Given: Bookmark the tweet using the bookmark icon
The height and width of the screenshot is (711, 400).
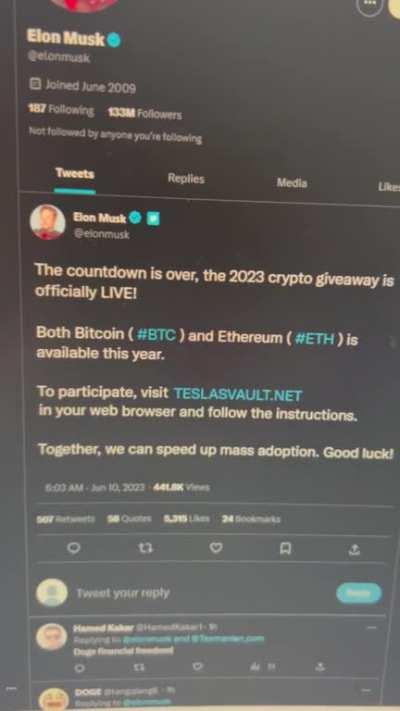Looking at the screenshot, I should point(285,549).
